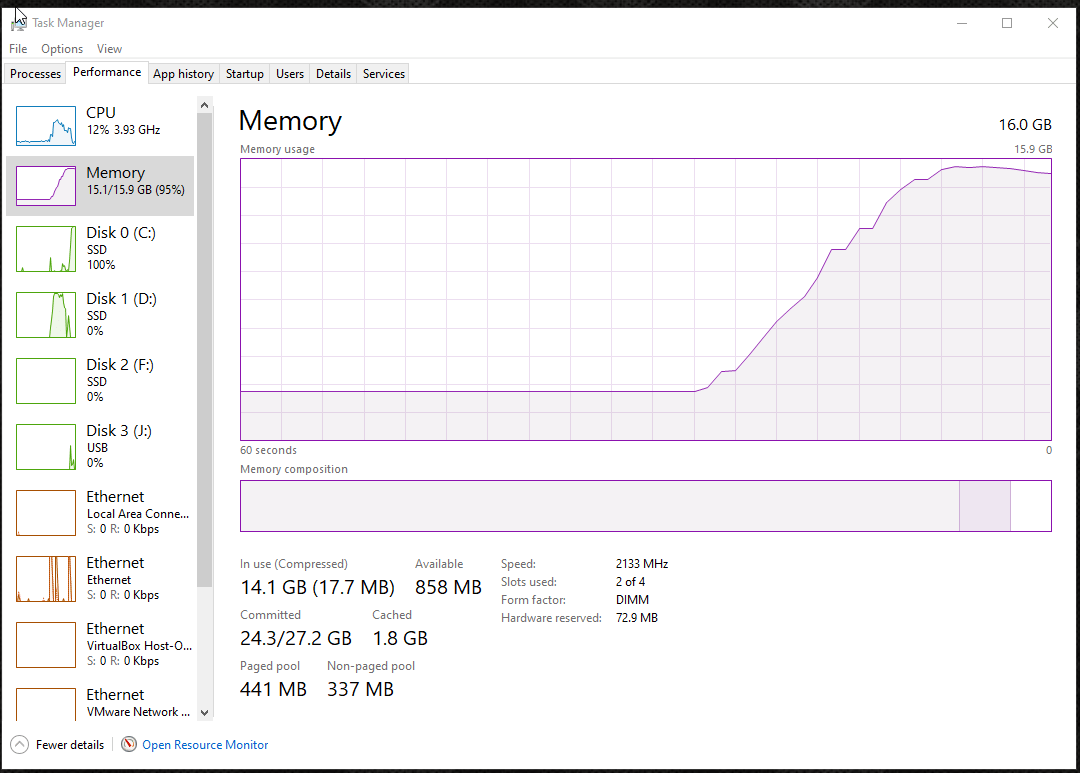Open the File menu
Screen dimensions: 1080x773
[18, 49]
